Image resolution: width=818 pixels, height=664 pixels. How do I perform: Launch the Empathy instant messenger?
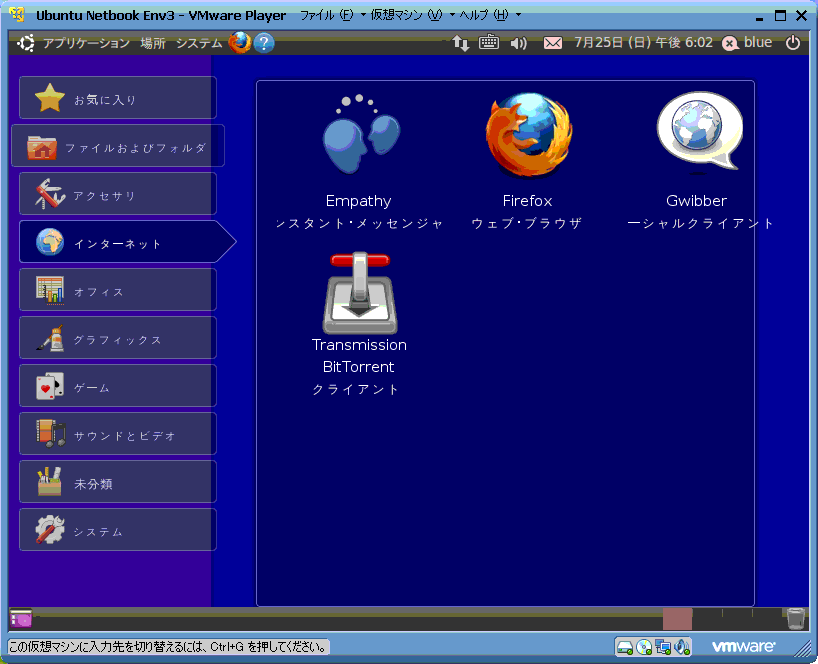click(x=359, y=162)
